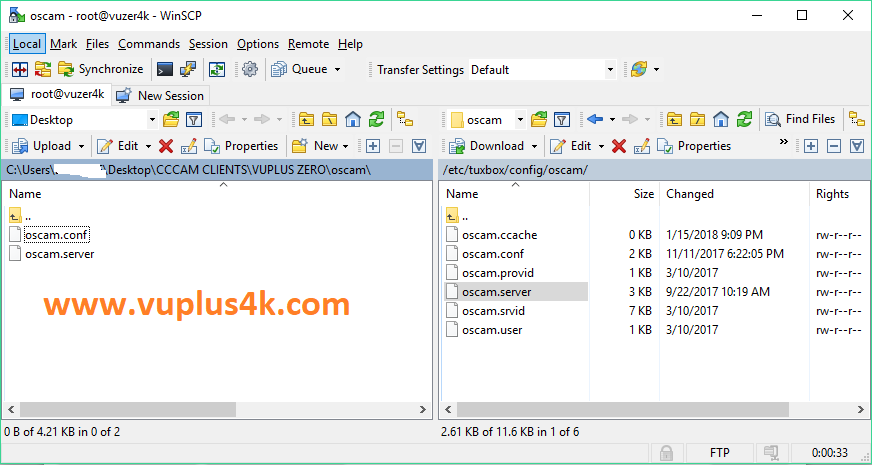Select local file oscam.server
The image size is (872, 465).
(x=60, y=254)
